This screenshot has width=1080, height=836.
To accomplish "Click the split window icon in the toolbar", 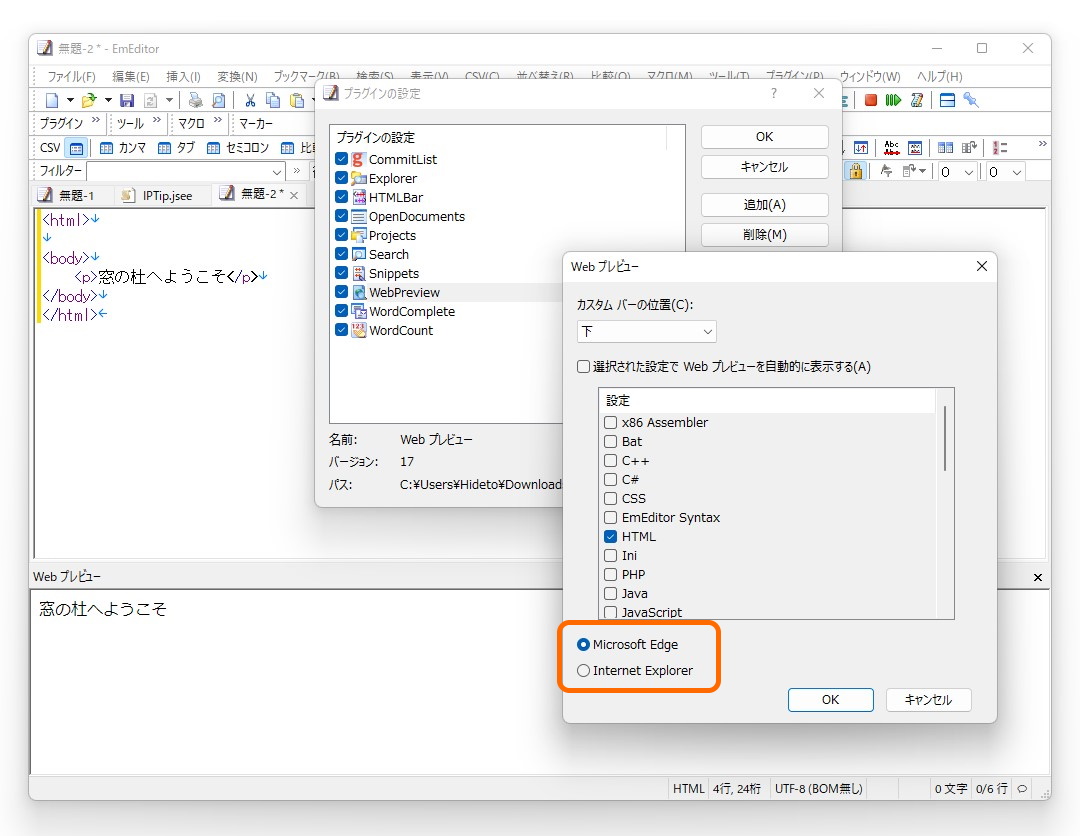I will 947,100.
